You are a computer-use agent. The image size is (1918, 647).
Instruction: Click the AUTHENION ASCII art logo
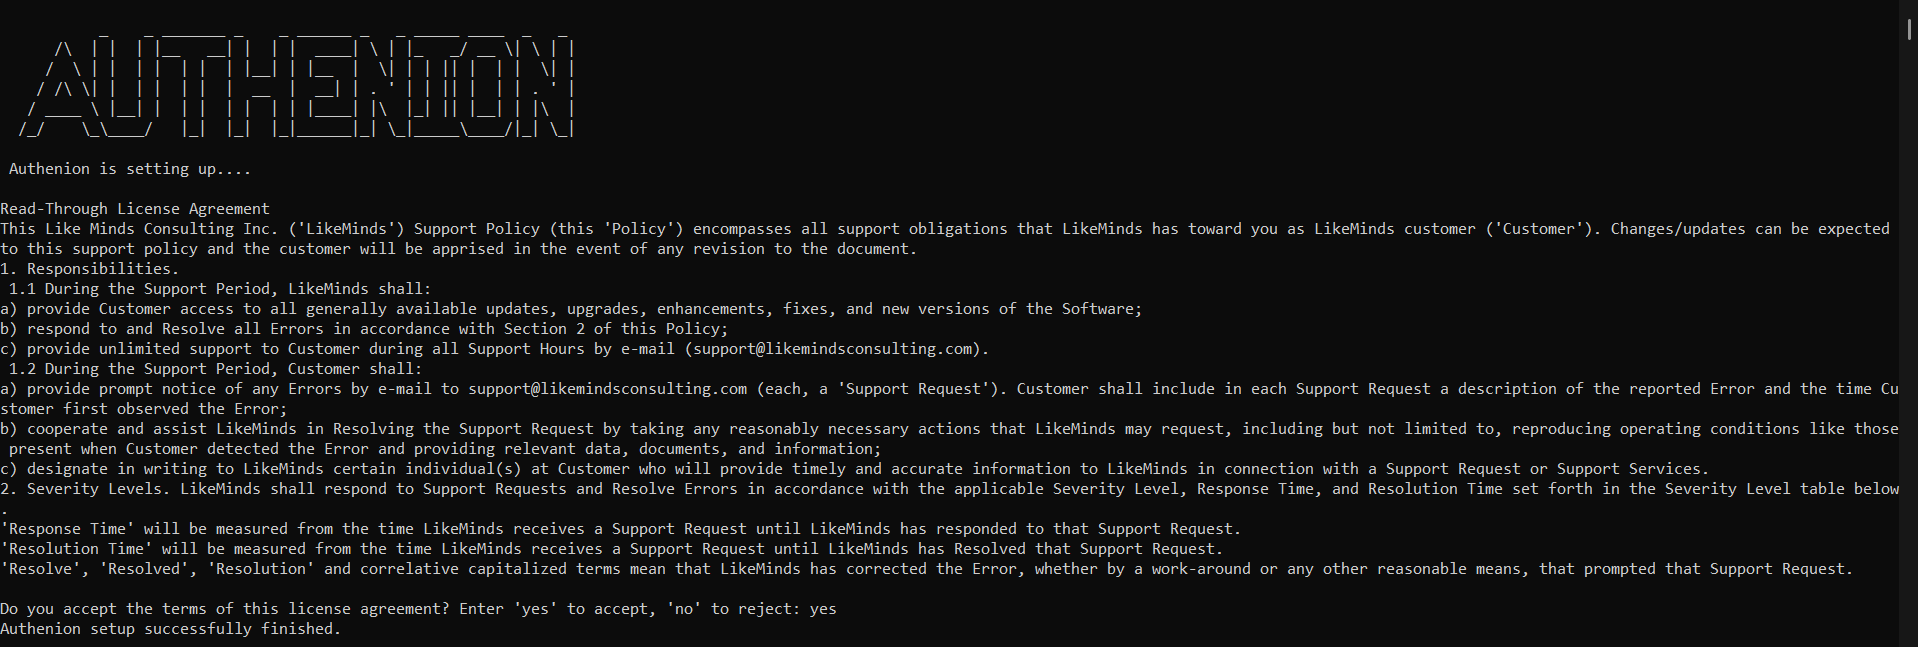(x=296, y=86)
